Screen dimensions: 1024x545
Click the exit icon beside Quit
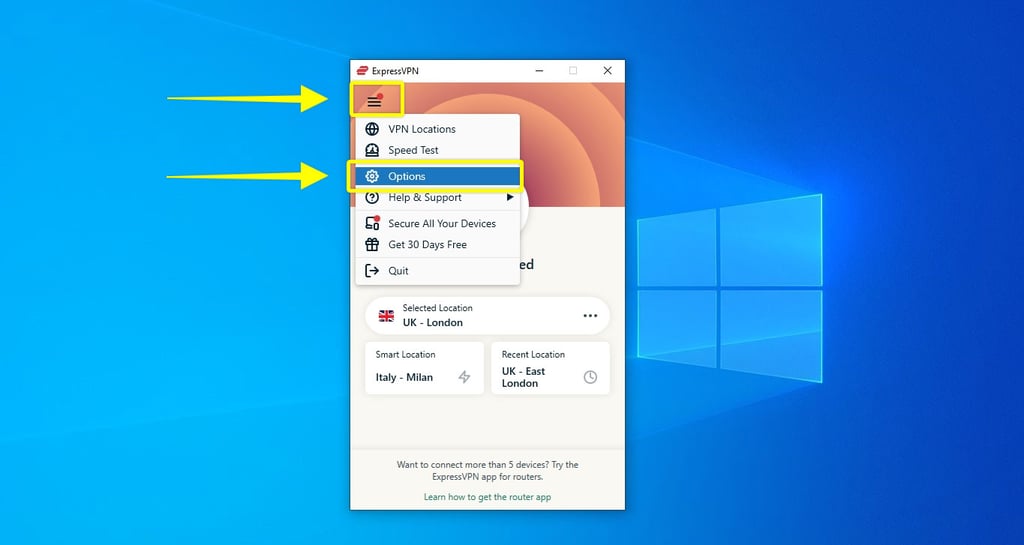pyautogui.click(x=372, y=271)
